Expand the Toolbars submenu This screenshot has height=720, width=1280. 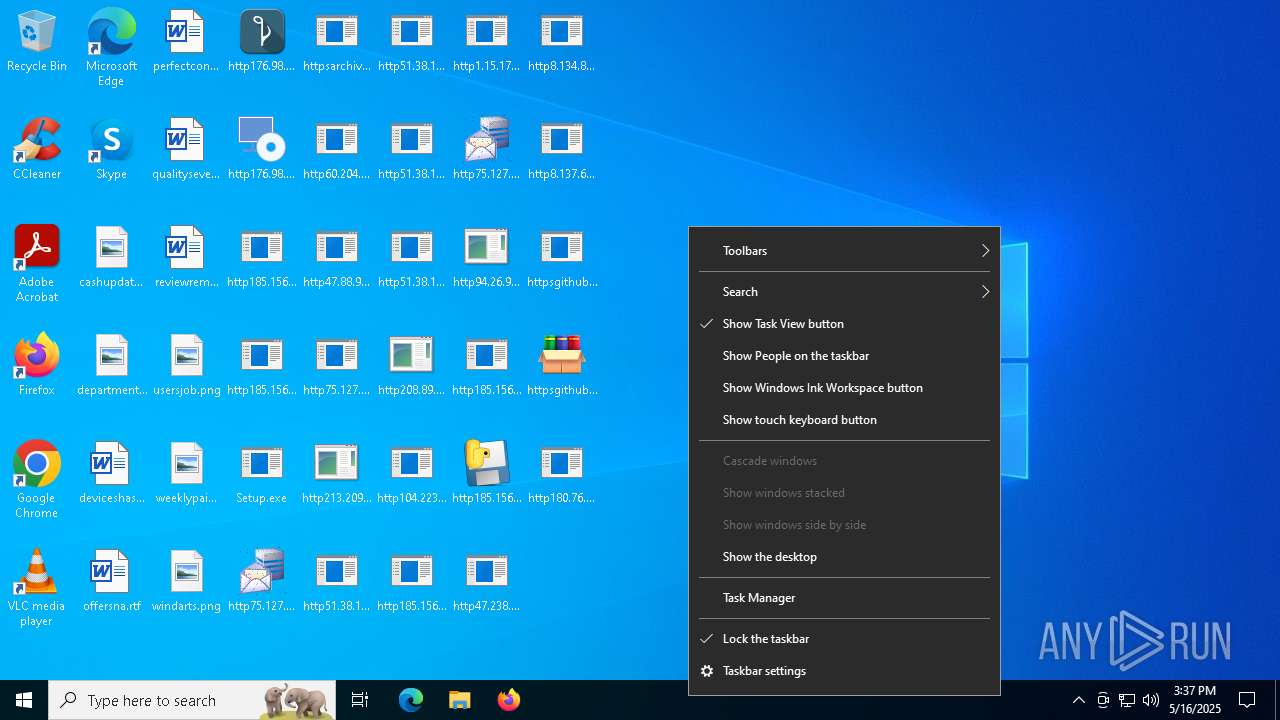tap(844, 251)
